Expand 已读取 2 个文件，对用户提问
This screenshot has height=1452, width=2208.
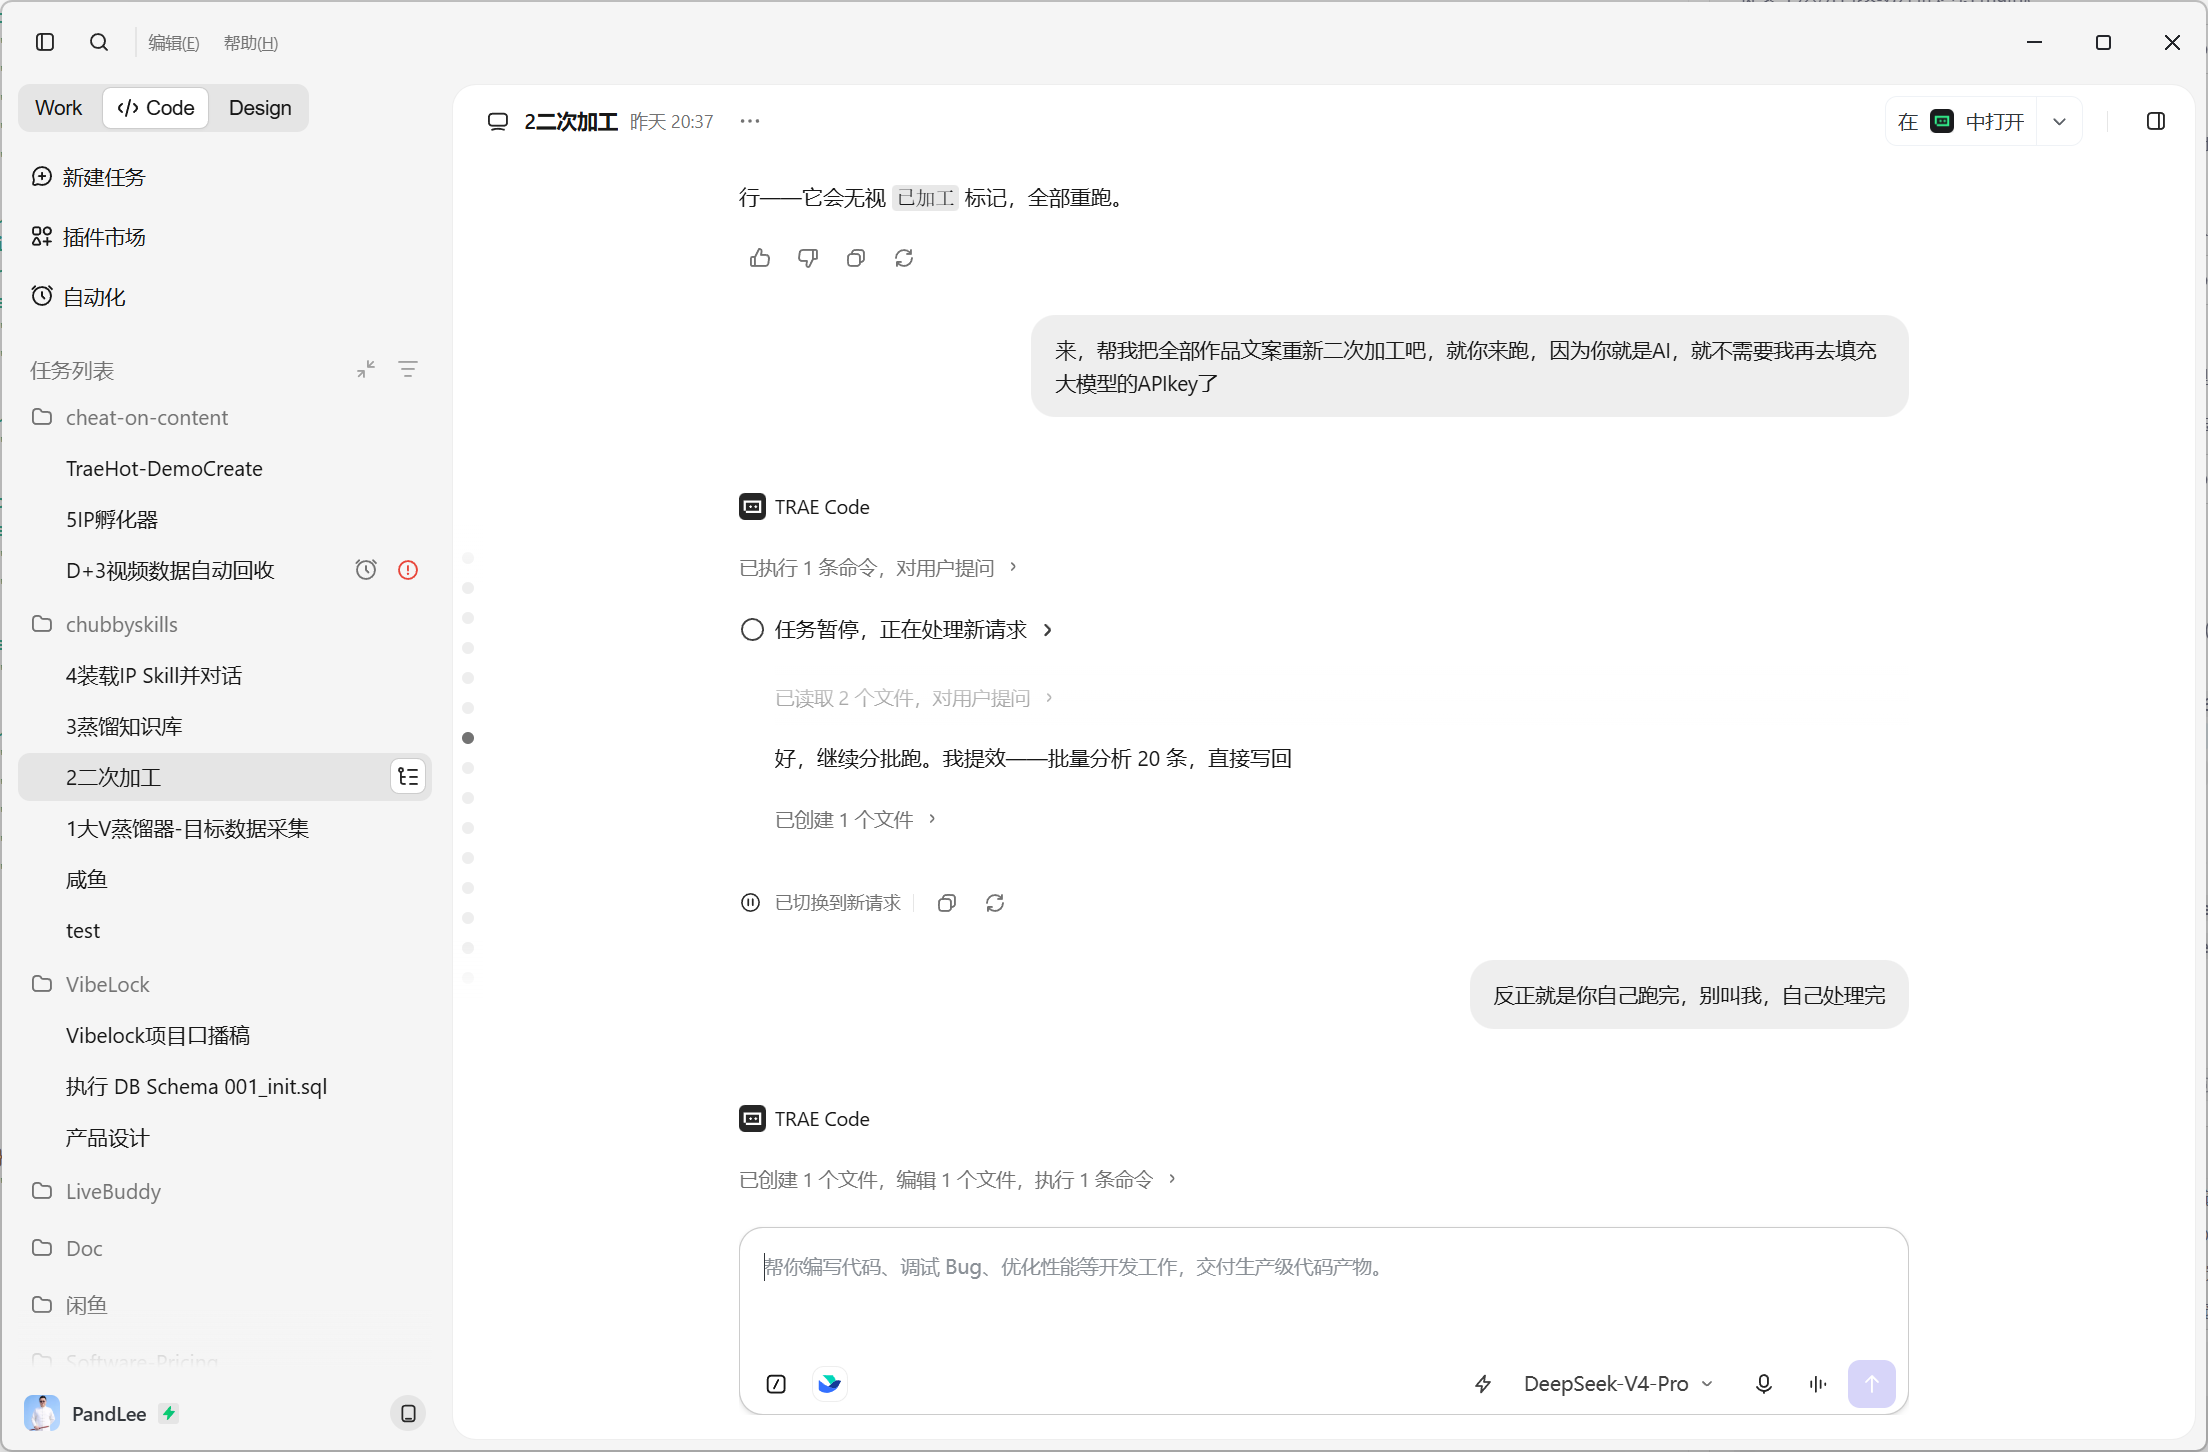[914, 698]
